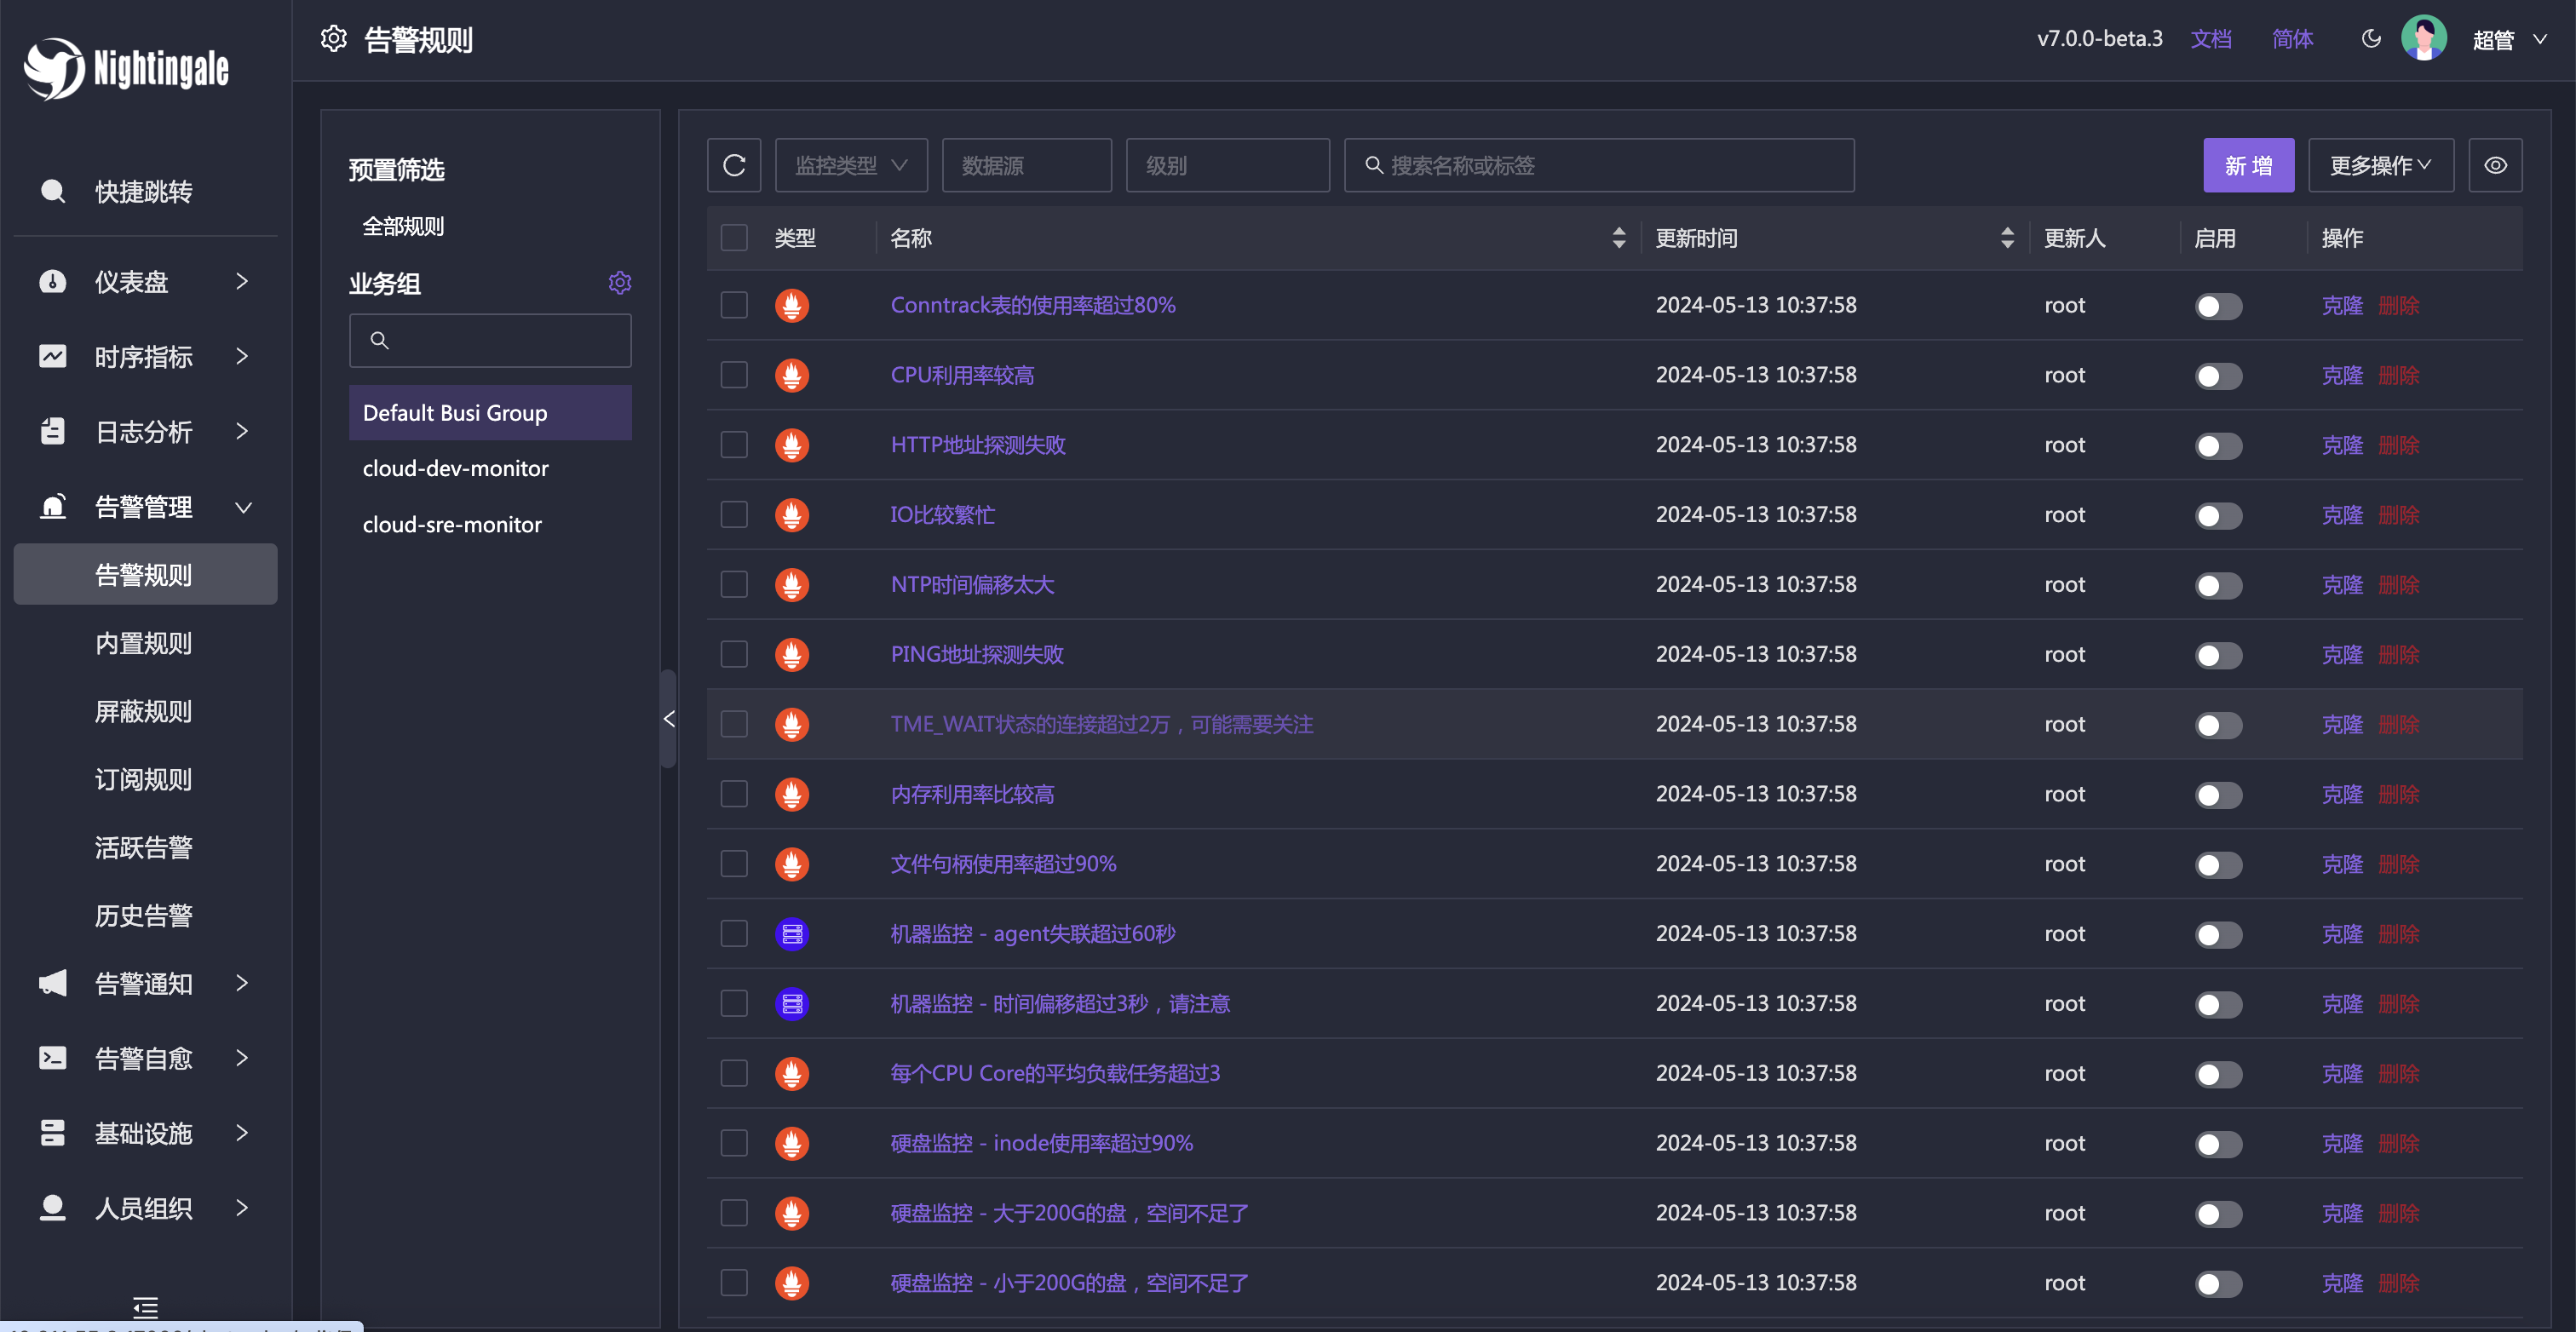Select the cloud-sre-monitor business group
2576x1332 pixels.
(x=490, y=524)
